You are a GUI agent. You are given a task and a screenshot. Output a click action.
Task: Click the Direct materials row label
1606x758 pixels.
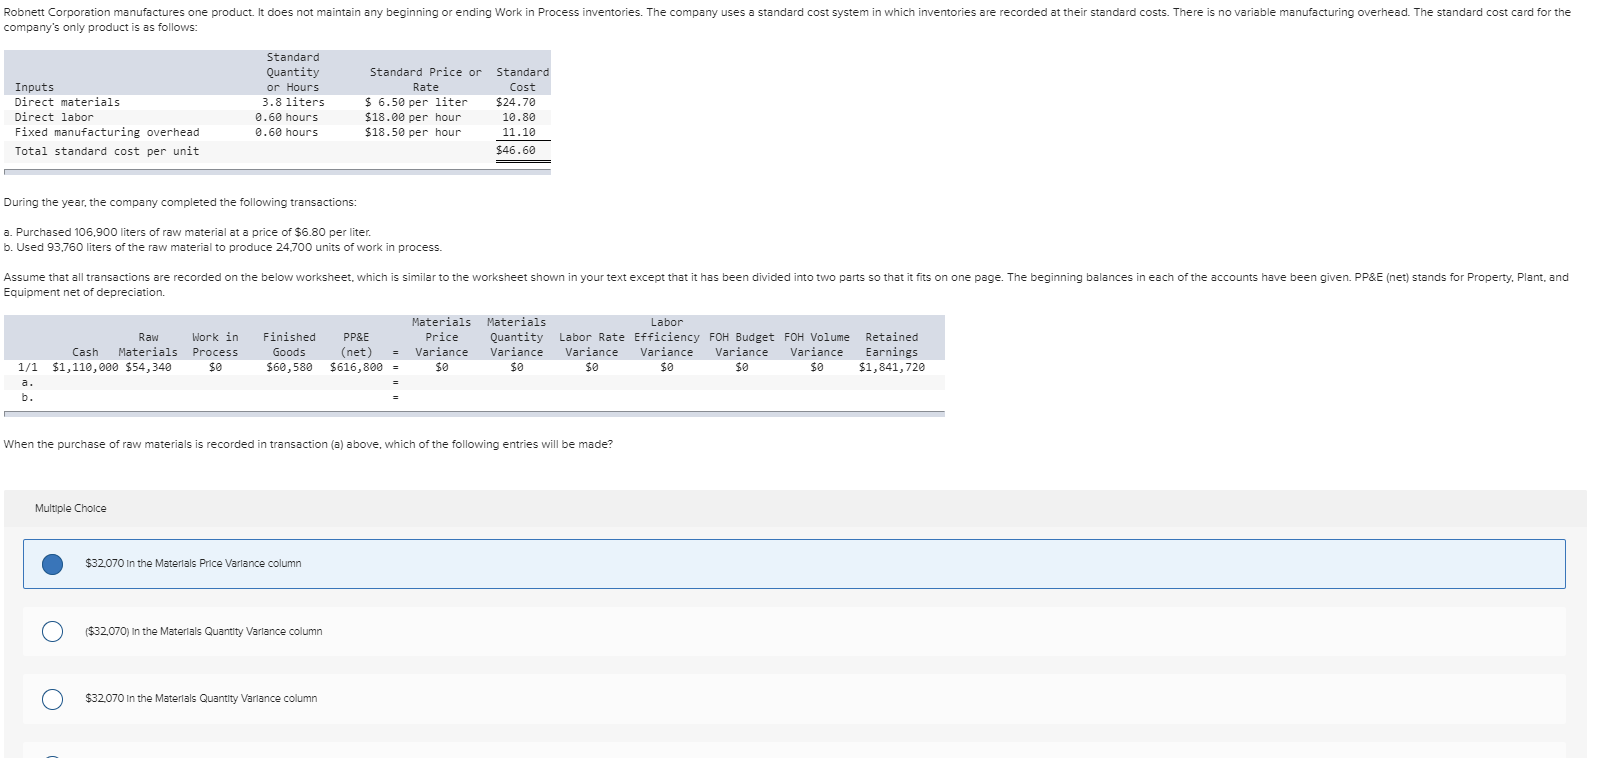click(67, 102)
